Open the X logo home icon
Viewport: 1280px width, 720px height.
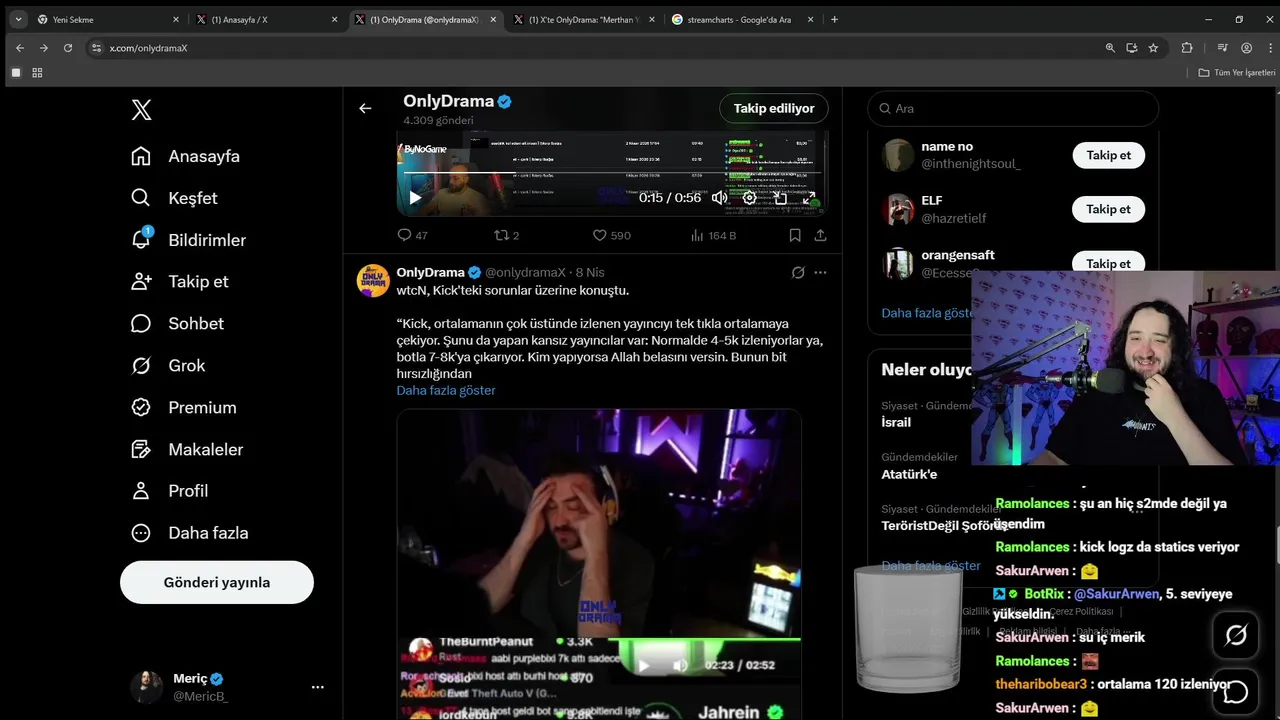pyautogui.click(x=142, y=110)
